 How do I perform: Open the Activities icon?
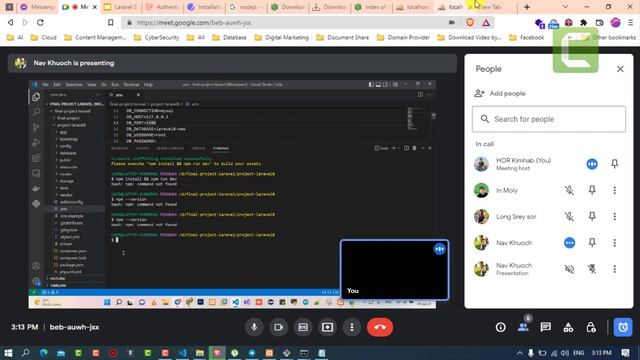point(568,327)
